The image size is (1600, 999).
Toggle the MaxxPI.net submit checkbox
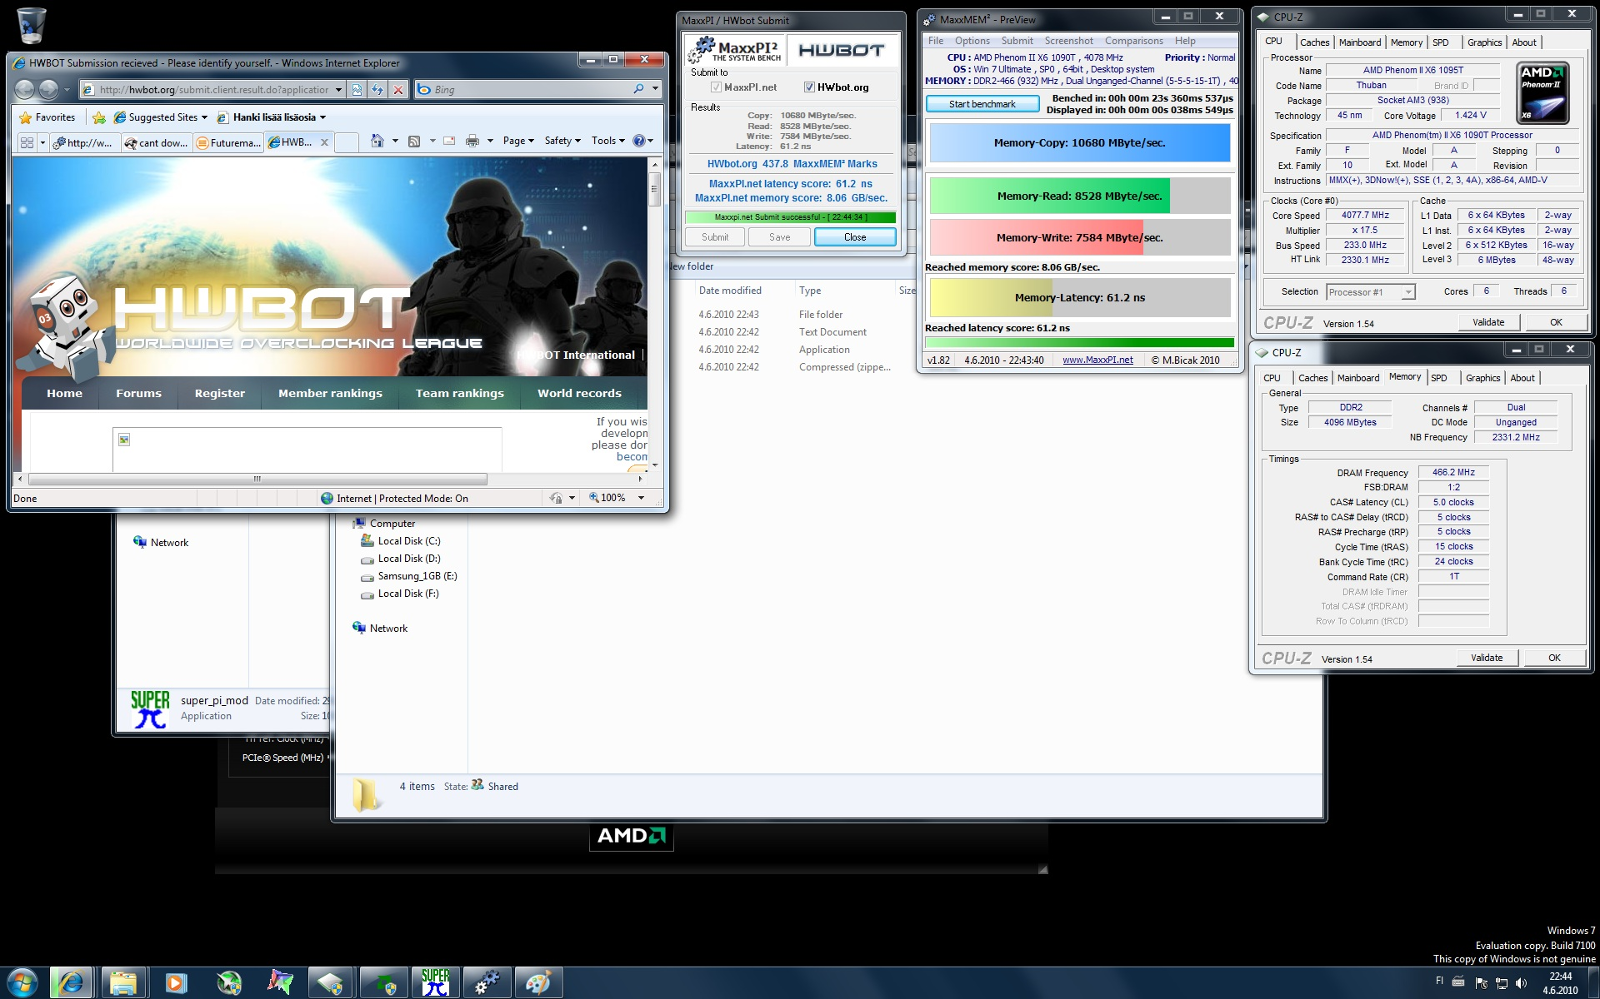coord(716,87)
